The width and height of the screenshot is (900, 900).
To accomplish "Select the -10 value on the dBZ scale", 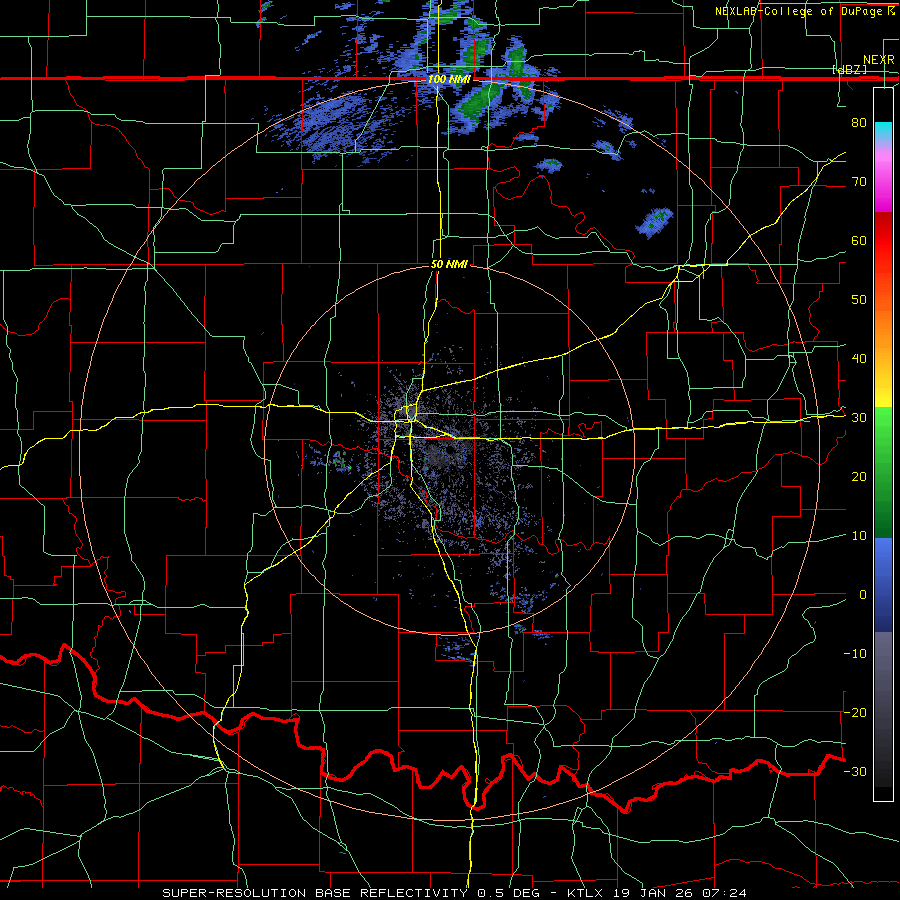I will [x=855, y=653].
